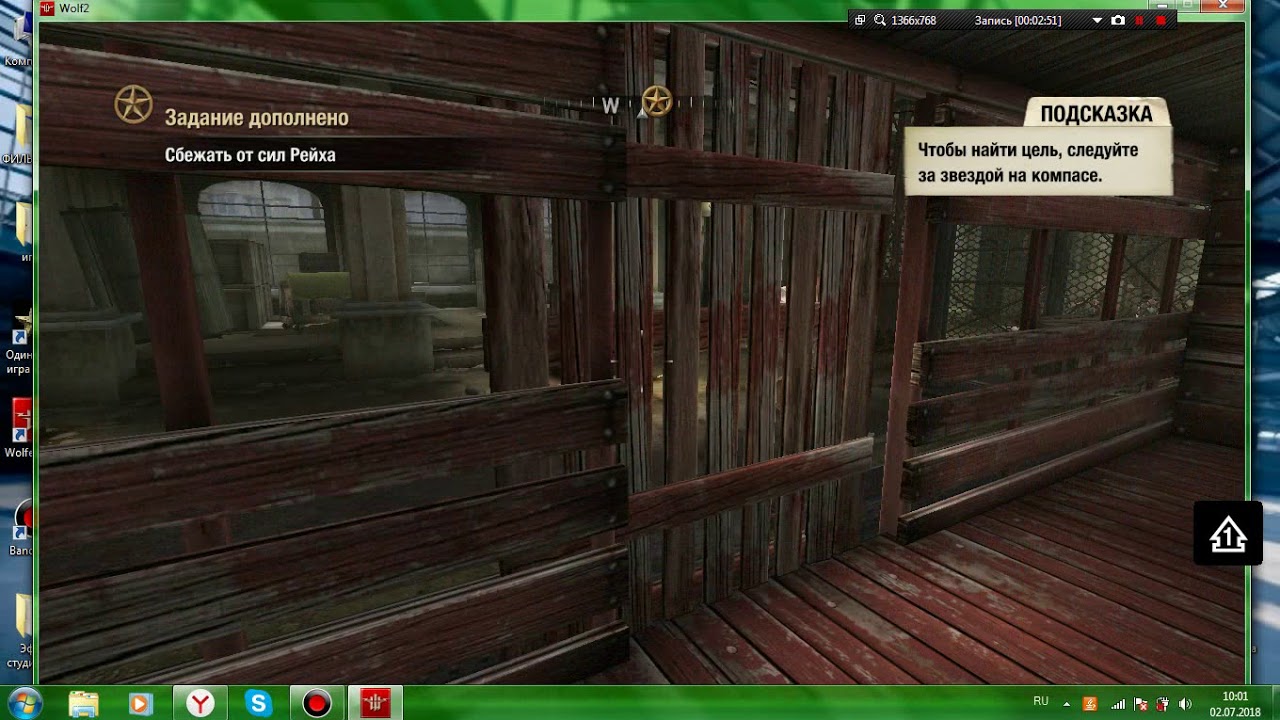Click the power plug tray icon

click(x=1163, y=704)
